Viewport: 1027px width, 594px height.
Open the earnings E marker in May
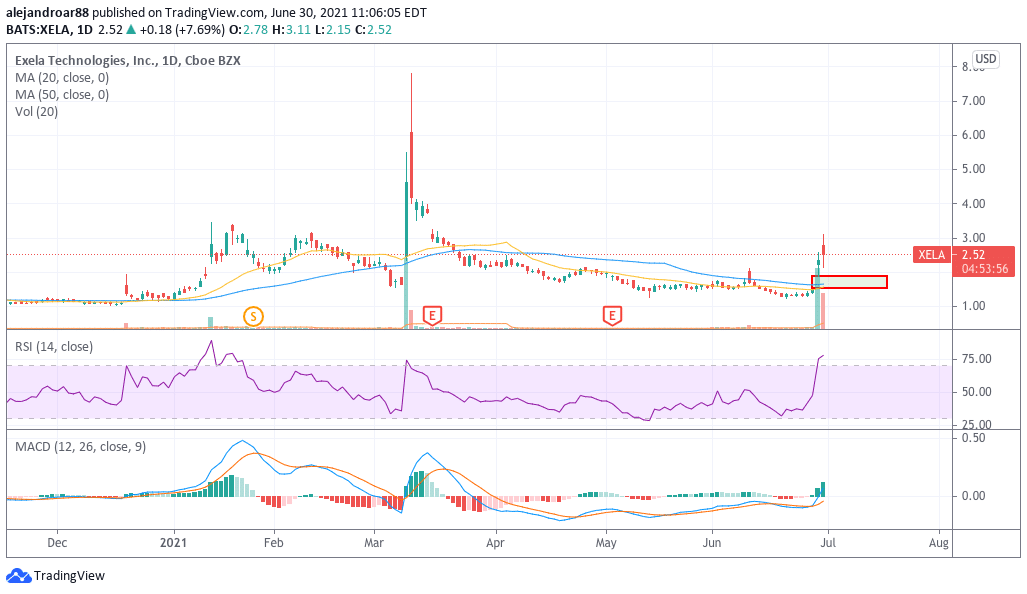coord(612,316)
